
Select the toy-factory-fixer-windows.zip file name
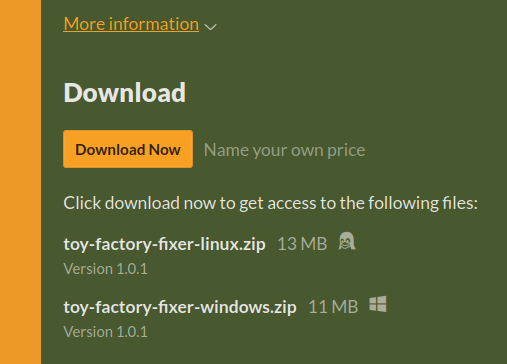(x=180, y=307)
